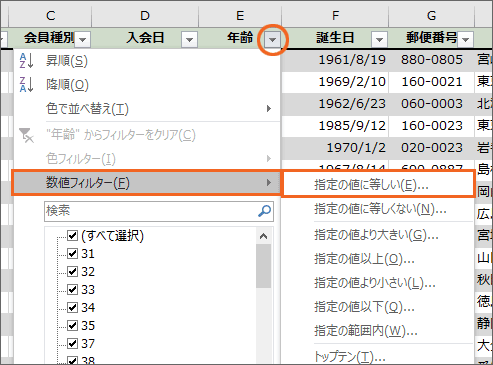Uncheck the 31 value checkbox
This screenshot has height=365, width=493.
(72, 253)
